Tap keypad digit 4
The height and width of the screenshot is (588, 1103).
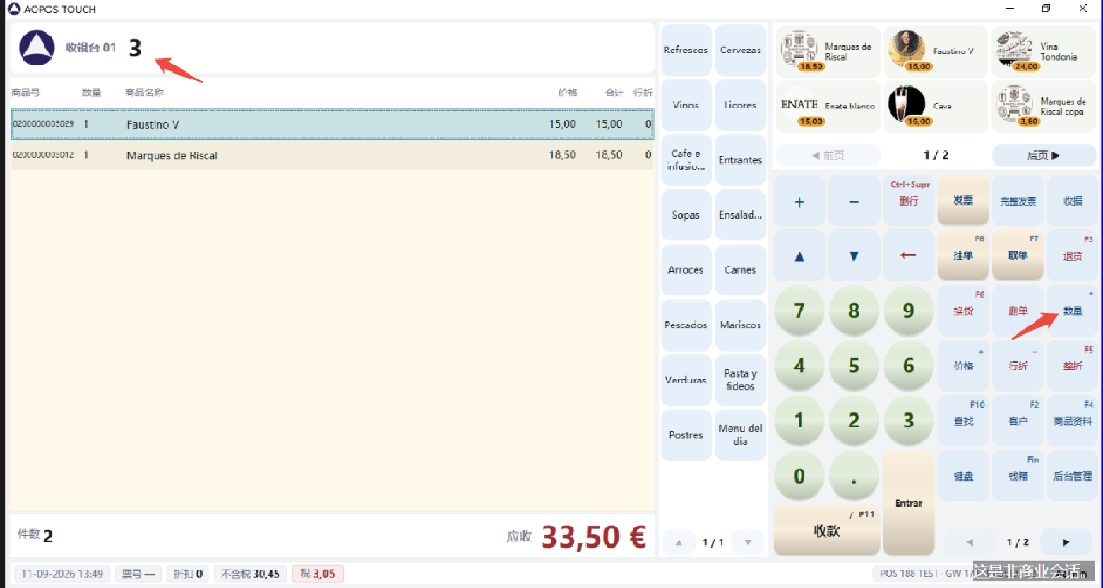tap(799, 365)
